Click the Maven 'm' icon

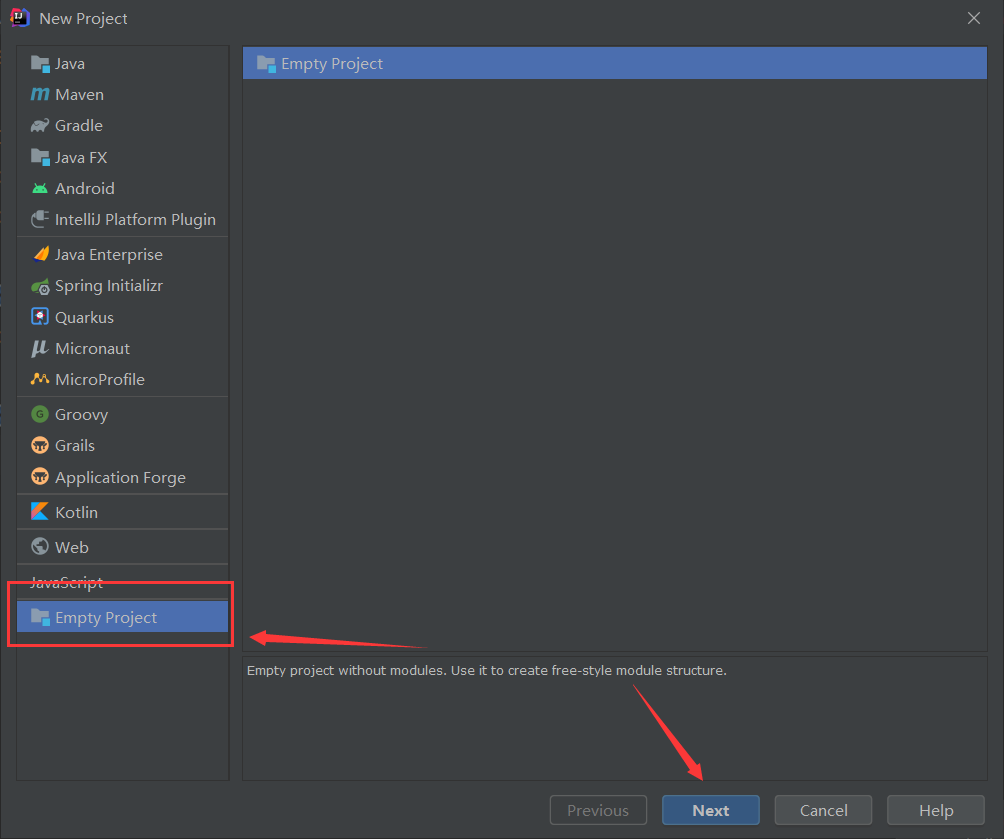pos(40,95)
